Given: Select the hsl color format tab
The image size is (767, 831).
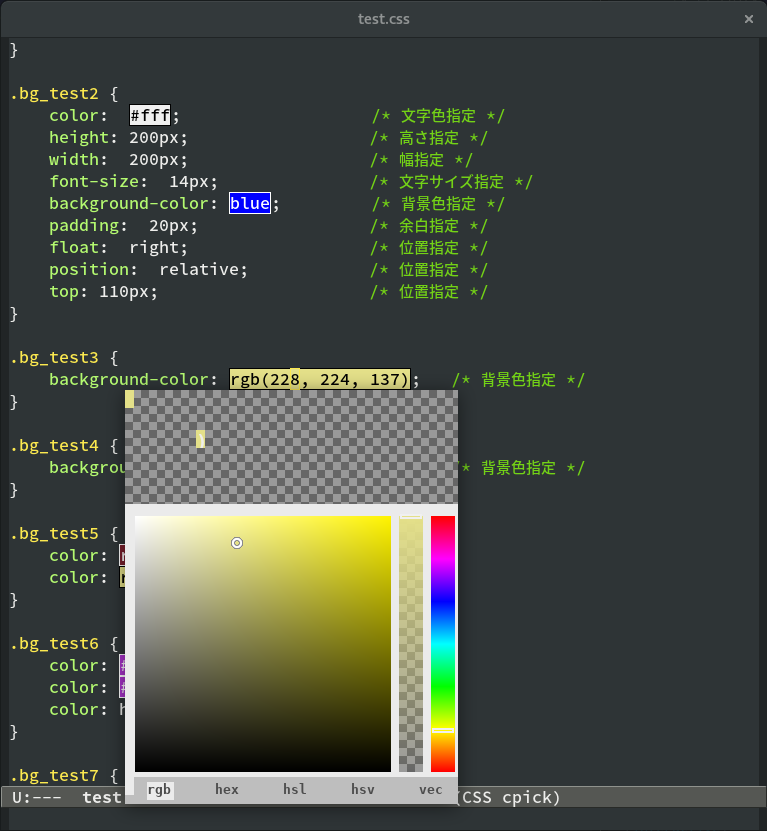Looking at the screenshot, I should pyautogui.click(x=295, y=790).
